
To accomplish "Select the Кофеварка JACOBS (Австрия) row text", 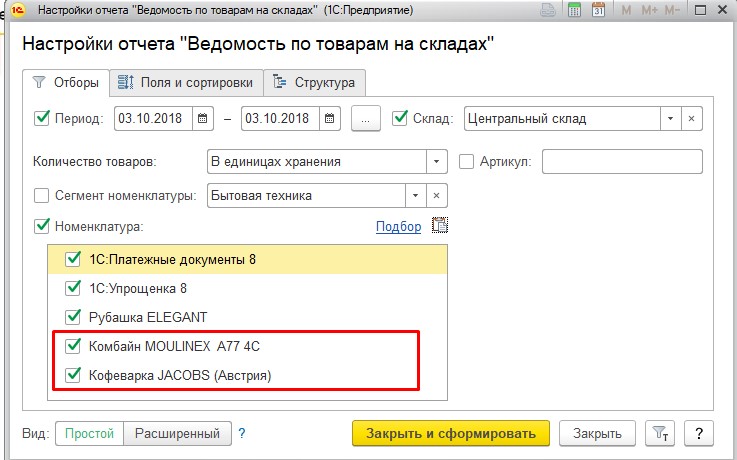I will point(180,375).
